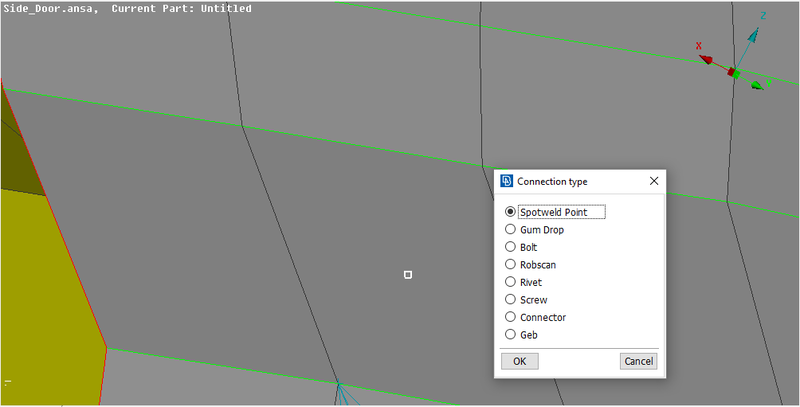Confirm with the OK button

tap(519, 361)
